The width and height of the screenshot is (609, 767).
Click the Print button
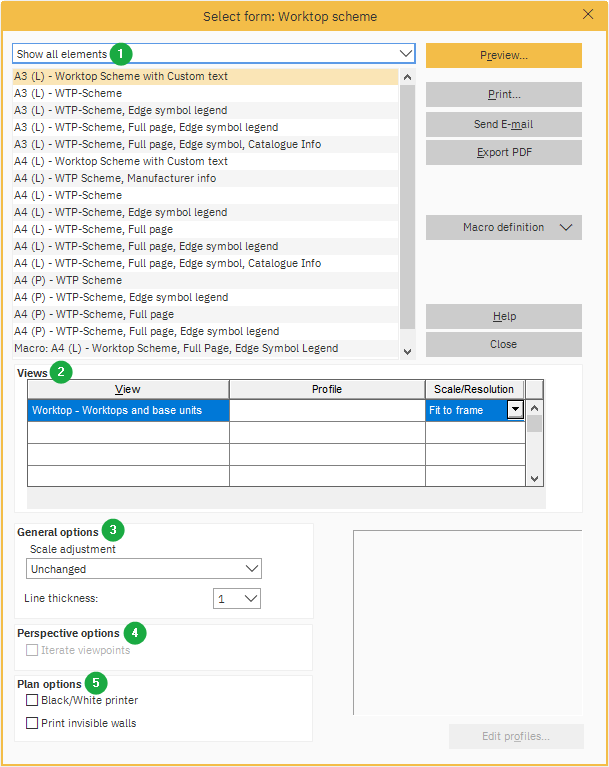503,94
